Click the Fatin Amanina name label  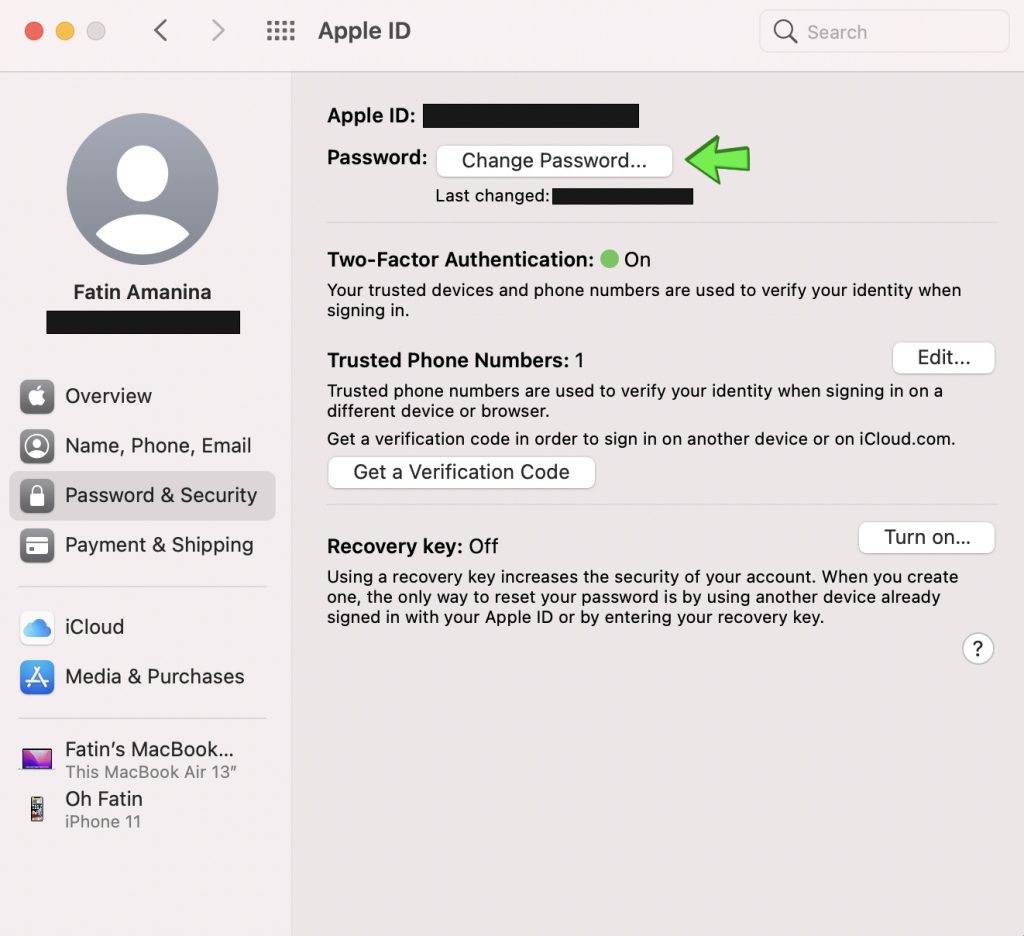click(x=142, y=292)
